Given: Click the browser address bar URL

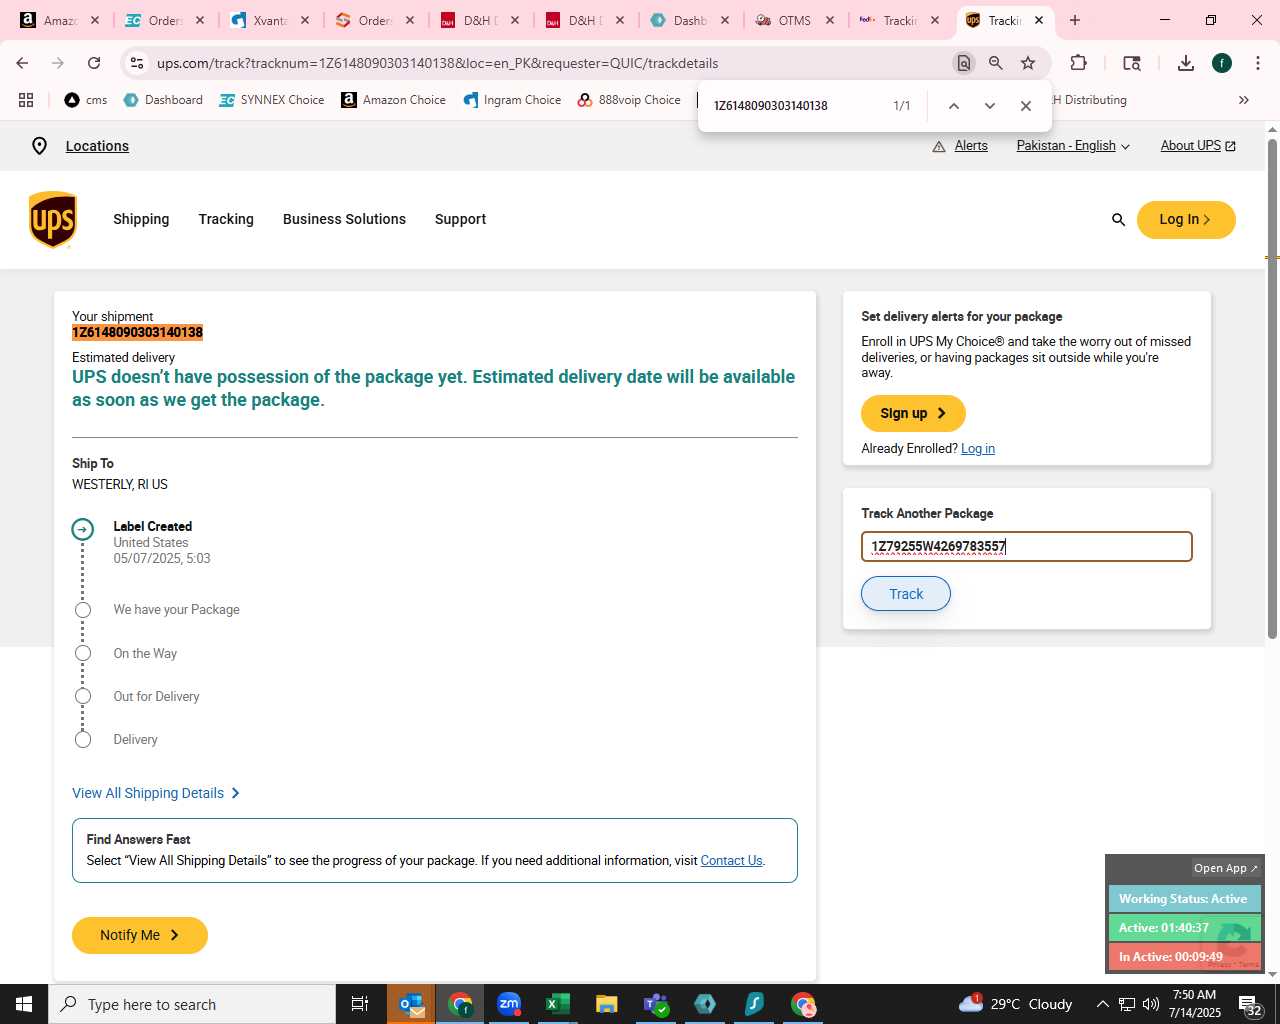Looking at the screenshot, I should [x=437, y=63].
